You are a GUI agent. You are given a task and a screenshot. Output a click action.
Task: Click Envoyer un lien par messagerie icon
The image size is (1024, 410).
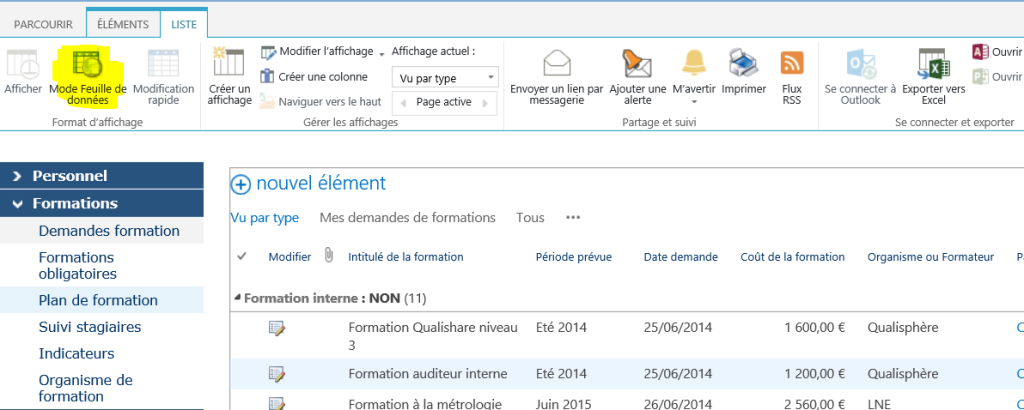coord(557,64)
